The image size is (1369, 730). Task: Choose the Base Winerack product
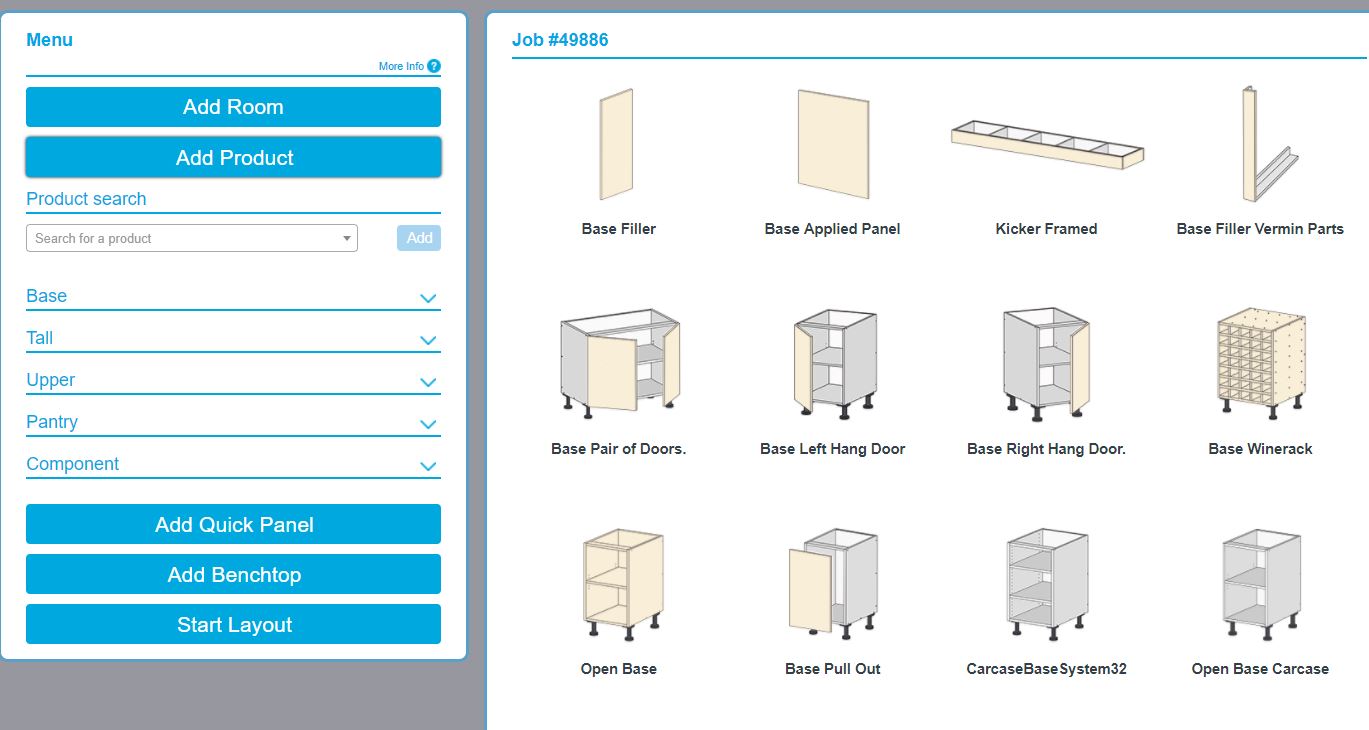tap(1260, 362)
